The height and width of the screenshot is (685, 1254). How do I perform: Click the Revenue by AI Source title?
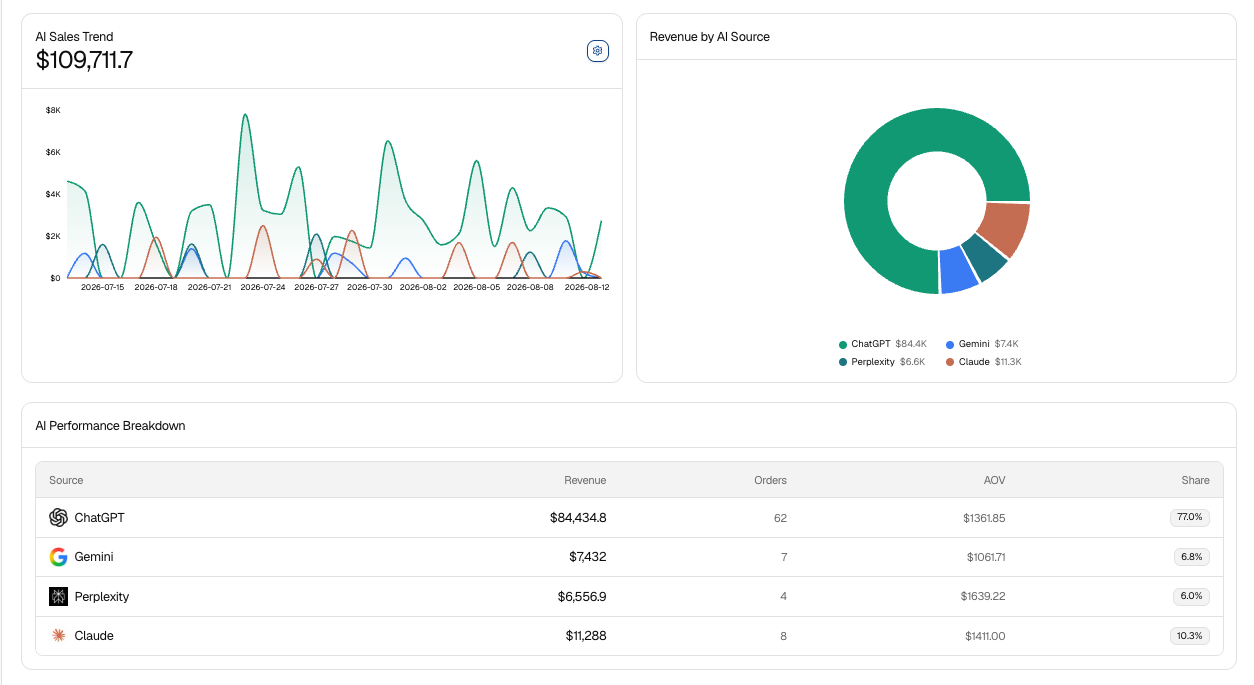point(710,37)
